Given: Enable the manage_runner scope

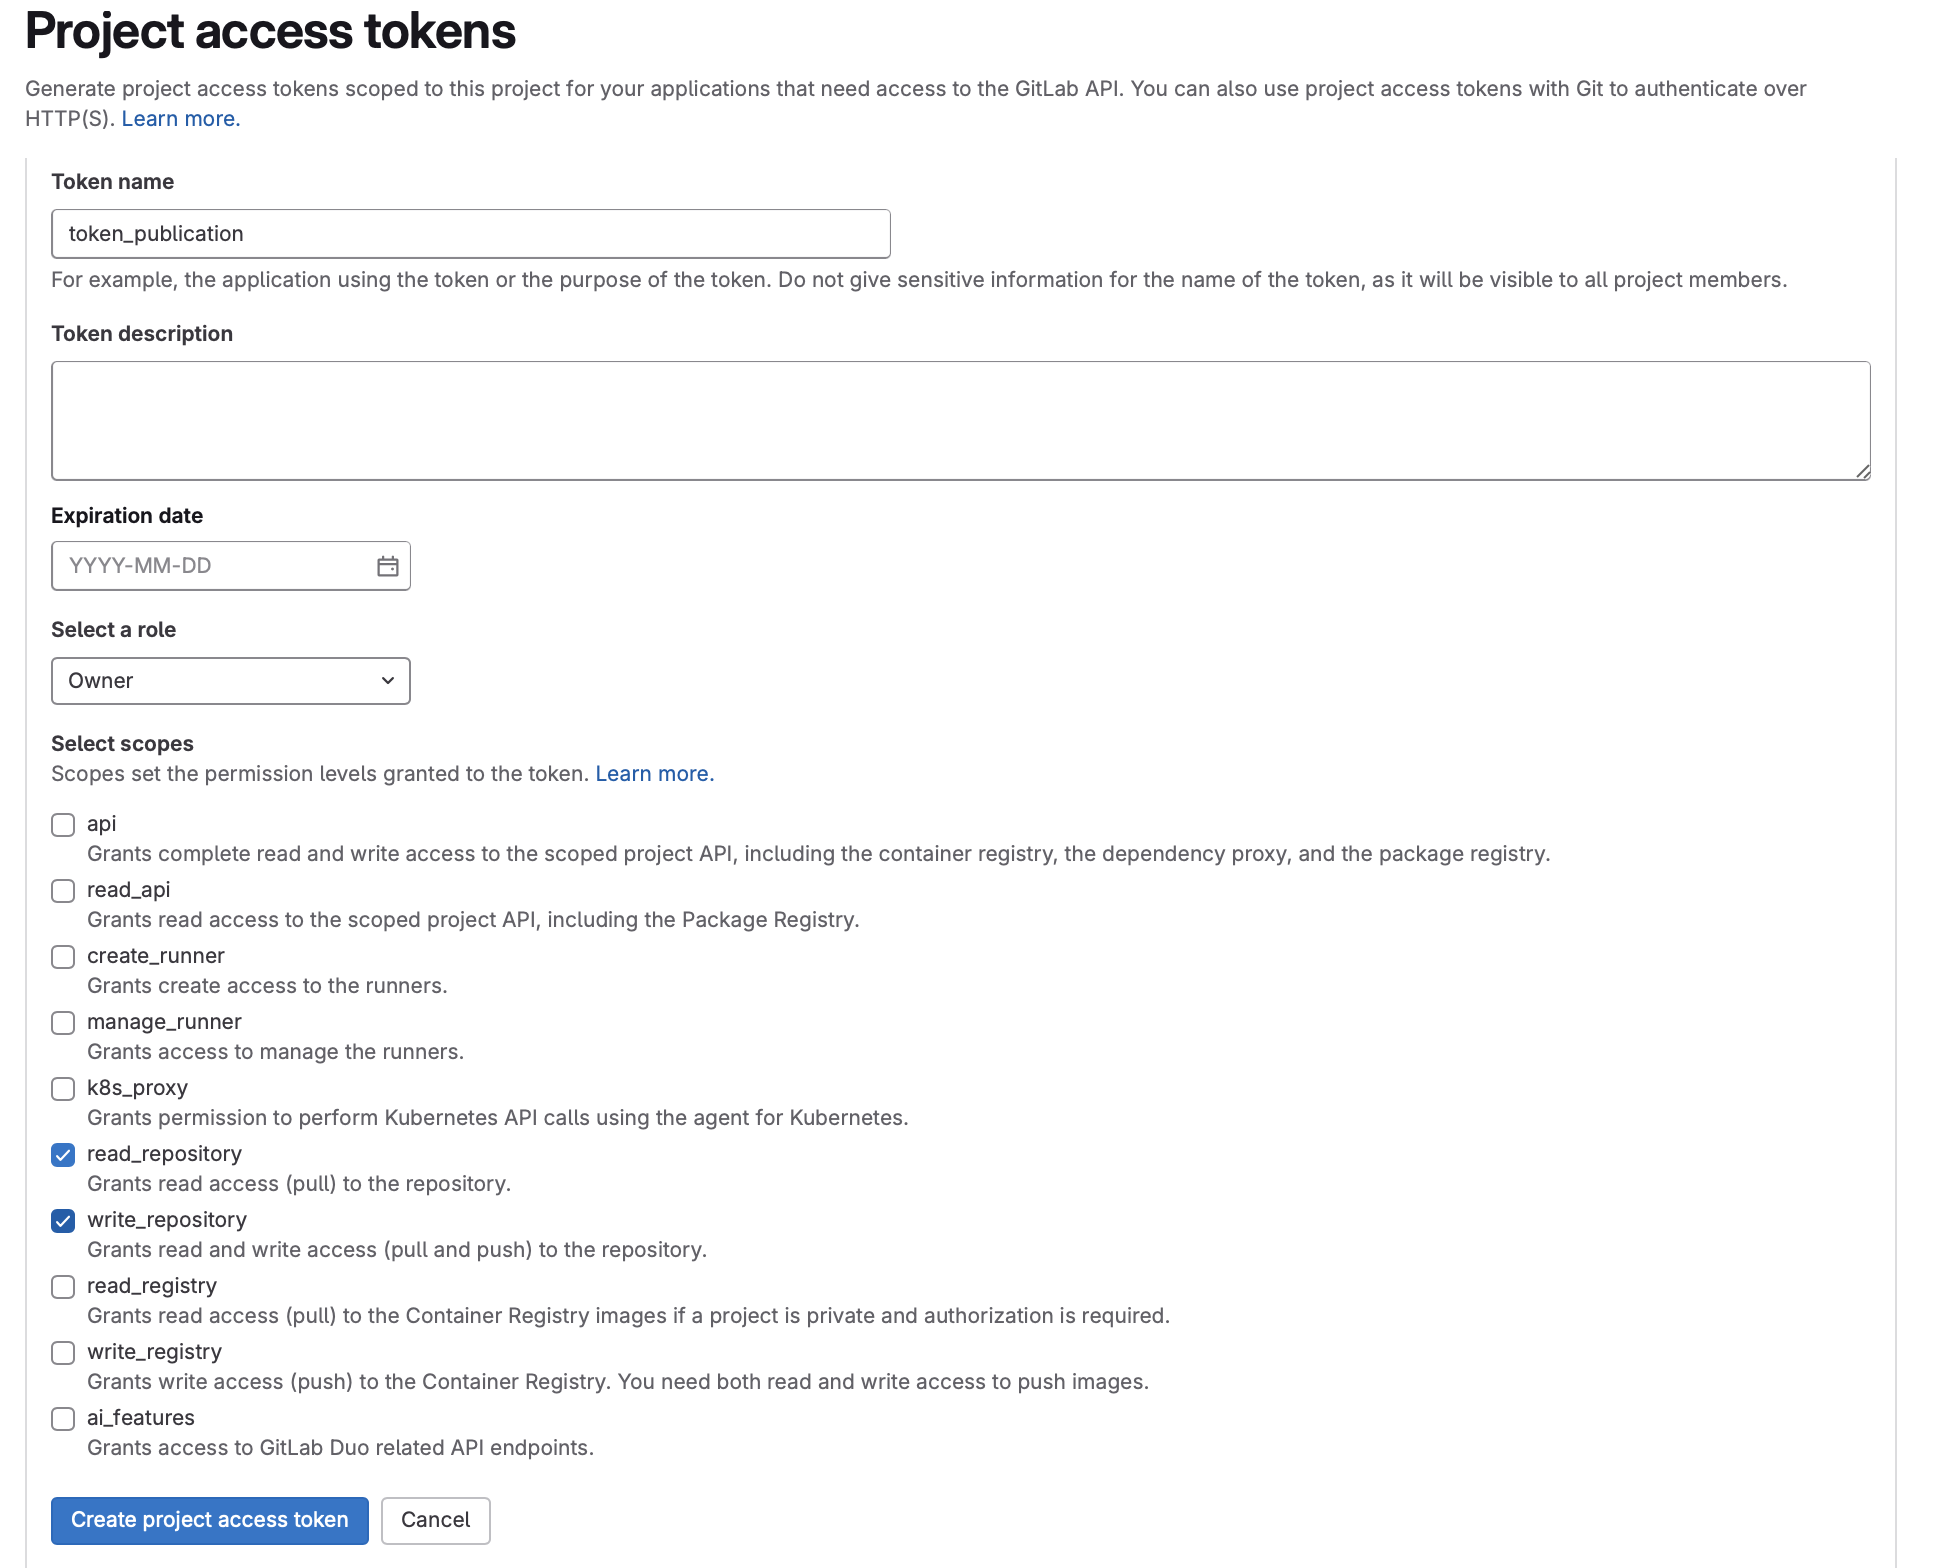Looking at the screenshot, I should [x=63, y=1023].
